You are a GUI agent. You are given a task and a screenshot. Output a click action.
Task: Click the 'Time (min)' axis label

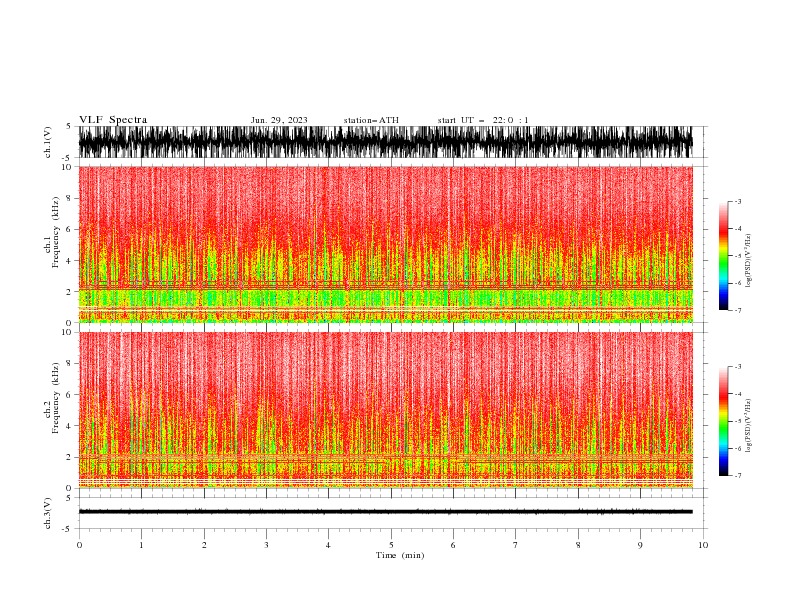(400, 555)
